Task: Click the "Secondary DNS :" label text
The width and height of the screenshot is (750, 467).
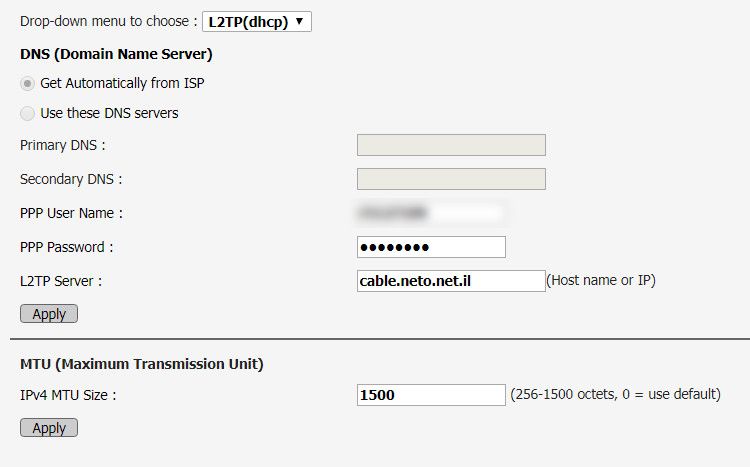Action: [70, 179]
